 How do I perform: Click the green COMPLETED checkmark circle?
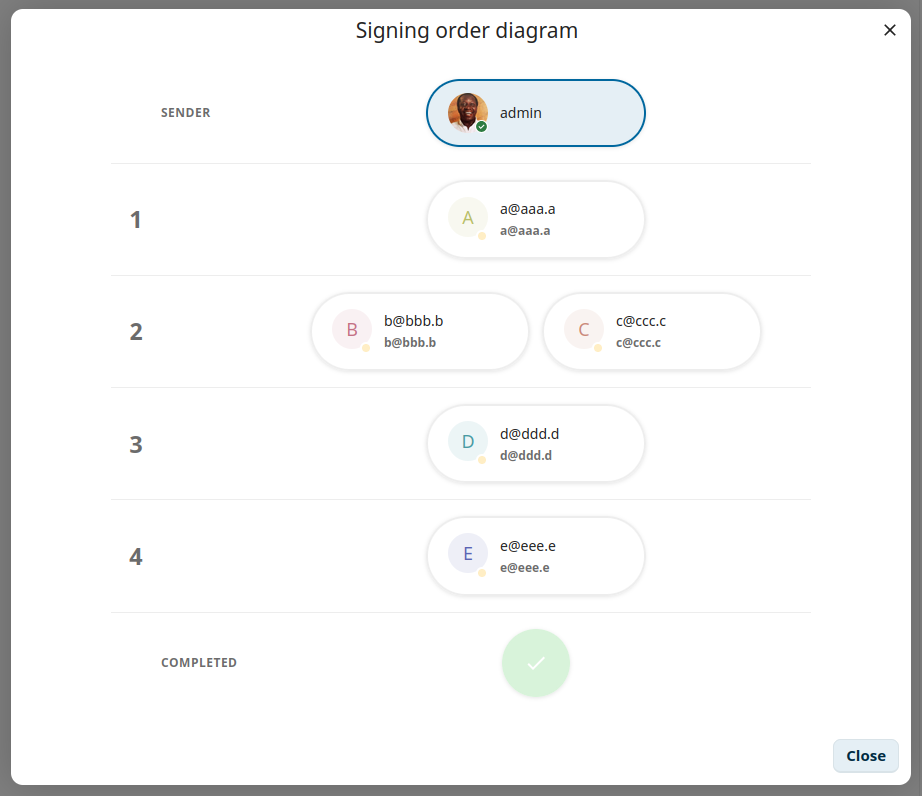point(535,662)
